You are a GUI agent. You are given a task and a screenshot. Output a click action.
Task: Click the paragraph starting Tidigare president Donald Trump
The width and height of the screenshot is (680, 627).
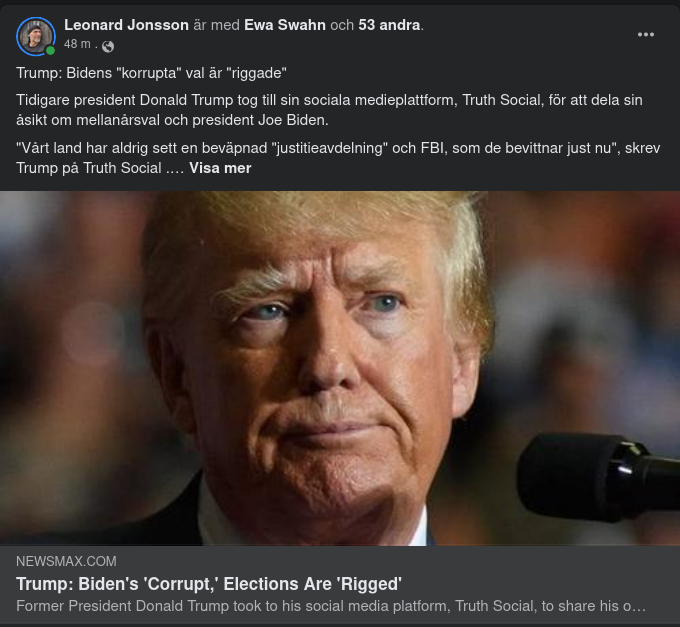pyautogui.click(x=330, y=110)
